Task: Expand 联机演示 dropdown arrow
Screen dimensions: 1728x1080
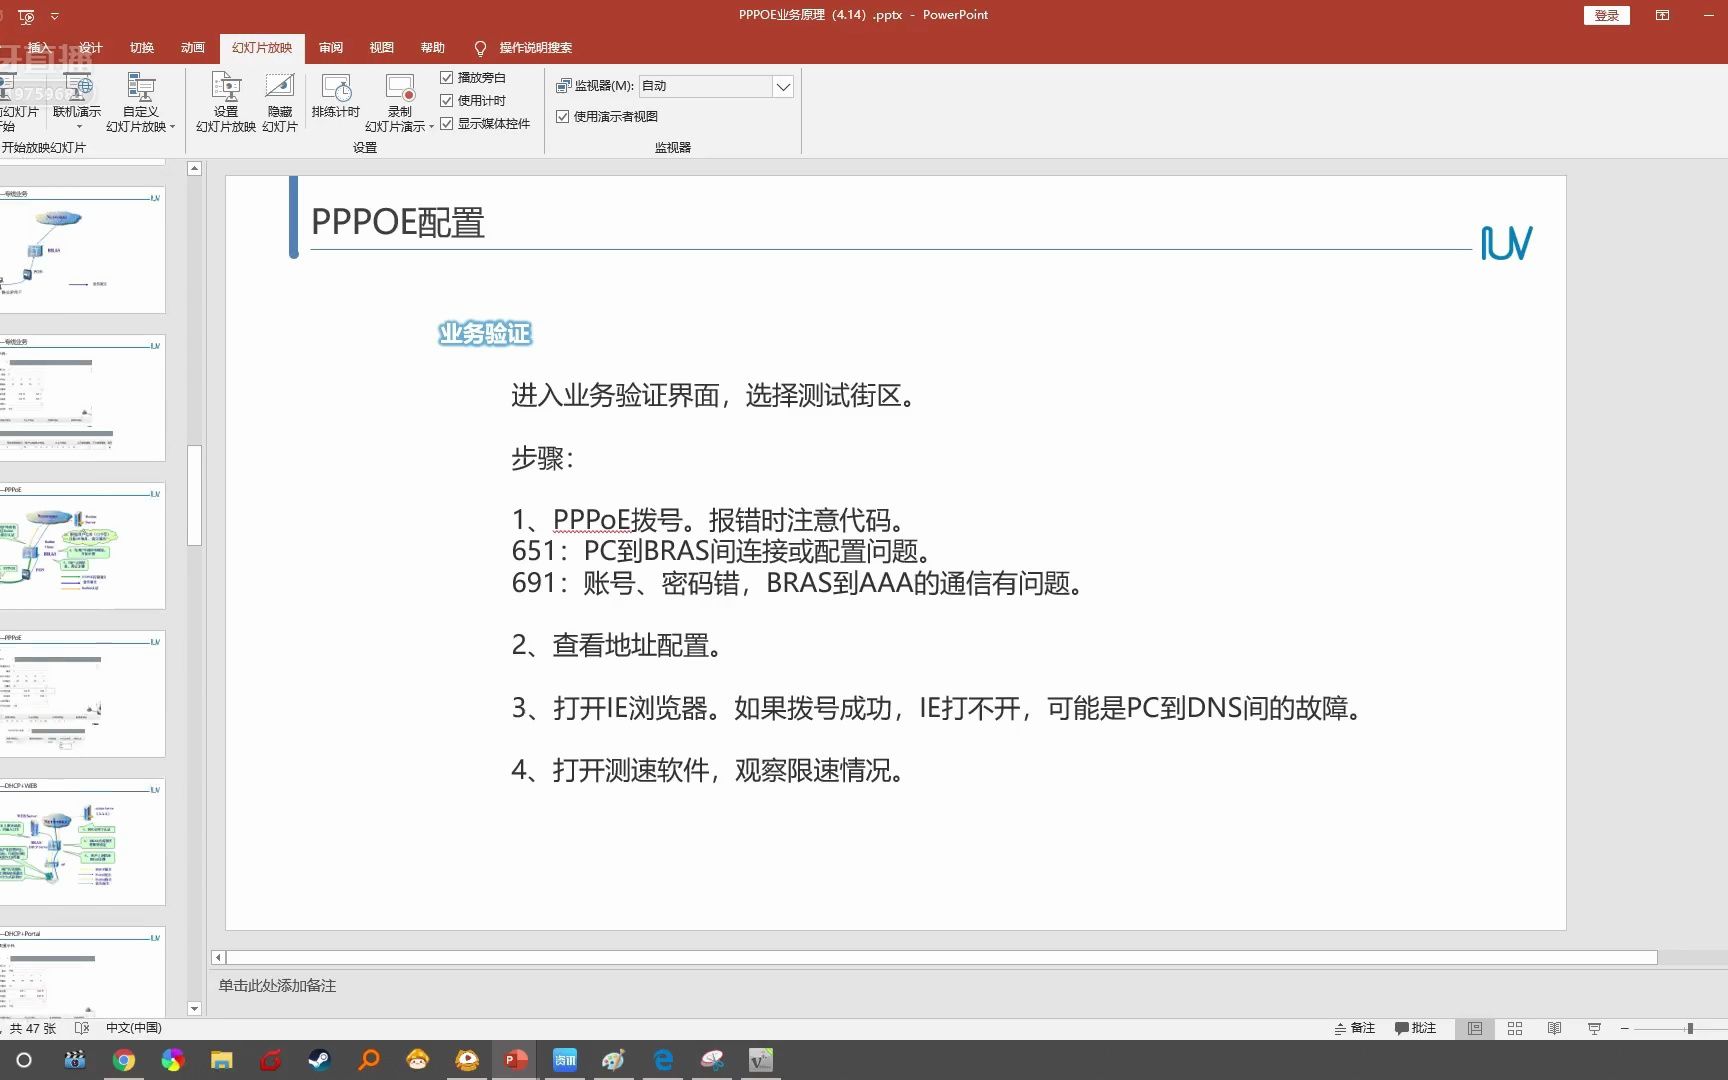Action: tap(79, 127)
